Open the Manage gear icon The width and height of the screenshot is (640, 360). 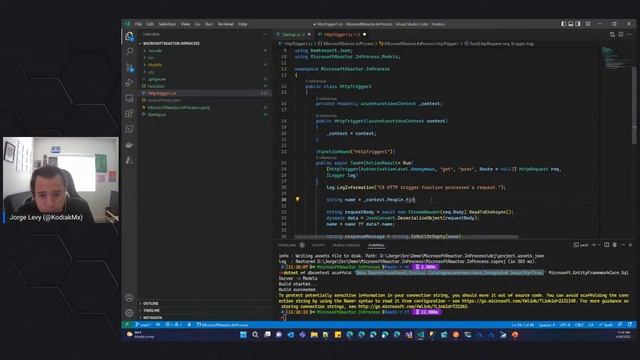pyautogui.click(x=129, y=313)
